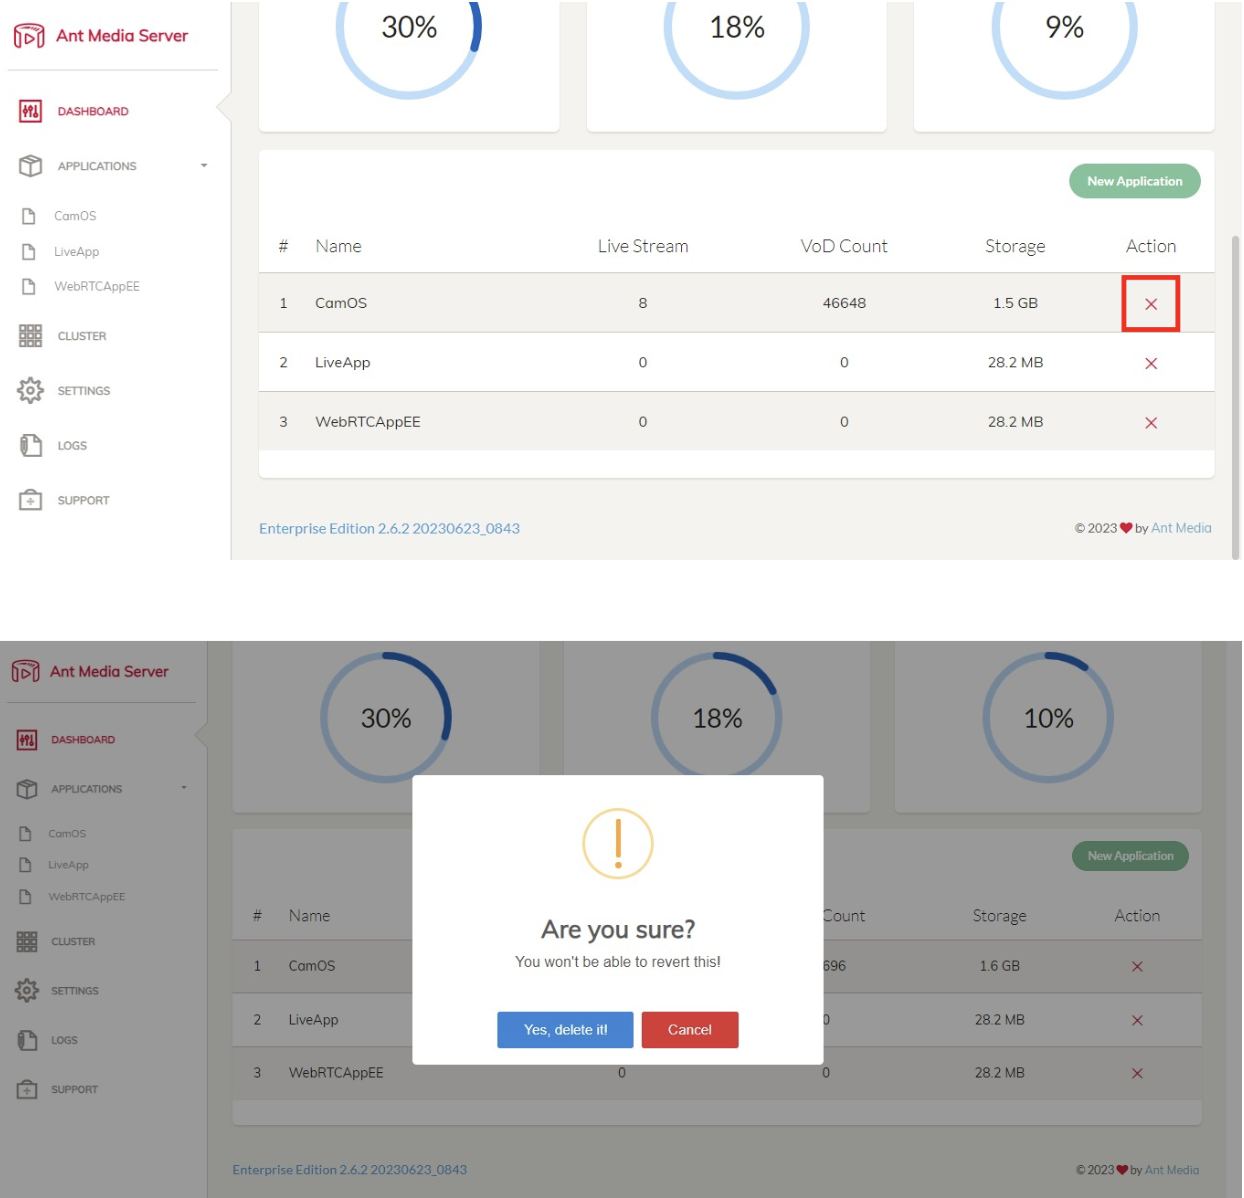Open CamOS sidebar link in the upper screenshot
The height and width of the screenshot is (1198, 1244).
pyautogui.click(x=75, y=216)
